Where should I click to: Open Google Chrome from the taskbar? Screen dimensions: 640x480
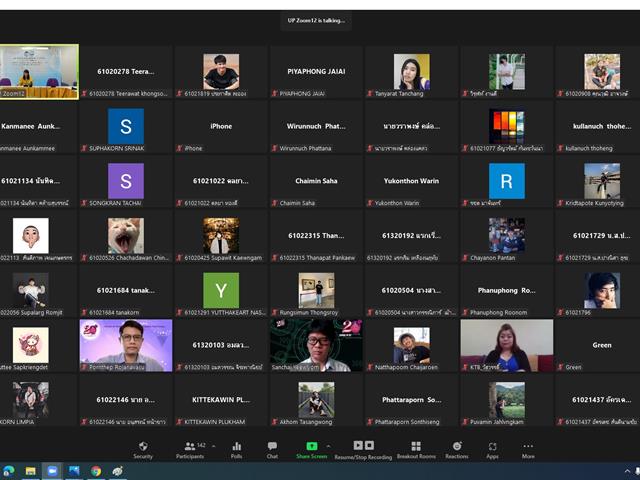[x=96, y=471]
